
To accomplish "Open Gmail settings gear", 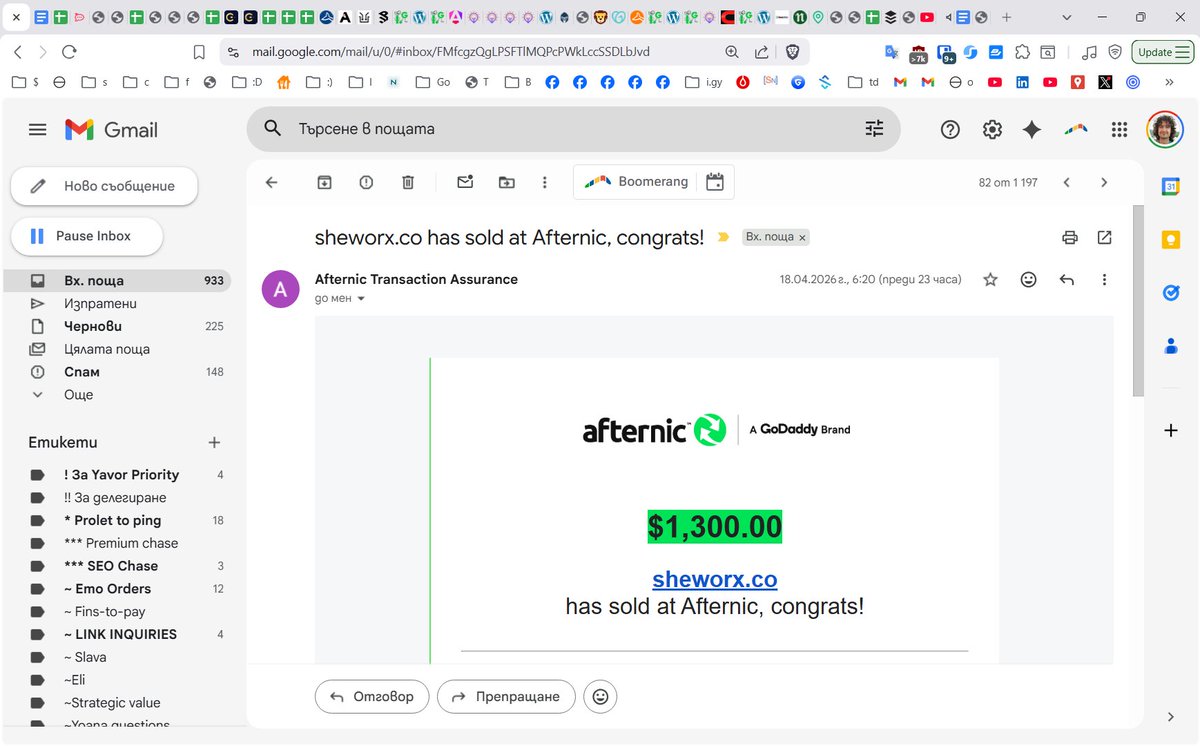I will [992, 129].
